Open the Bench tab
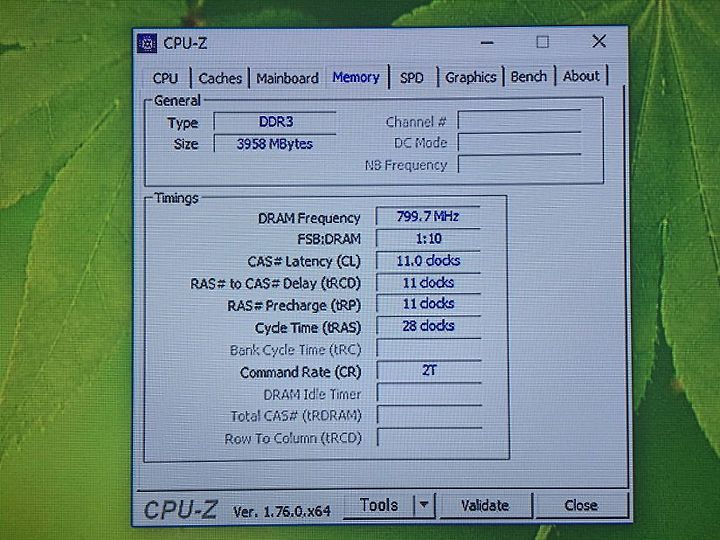Viewport: 720px width, 540px height. pos(529,76)
